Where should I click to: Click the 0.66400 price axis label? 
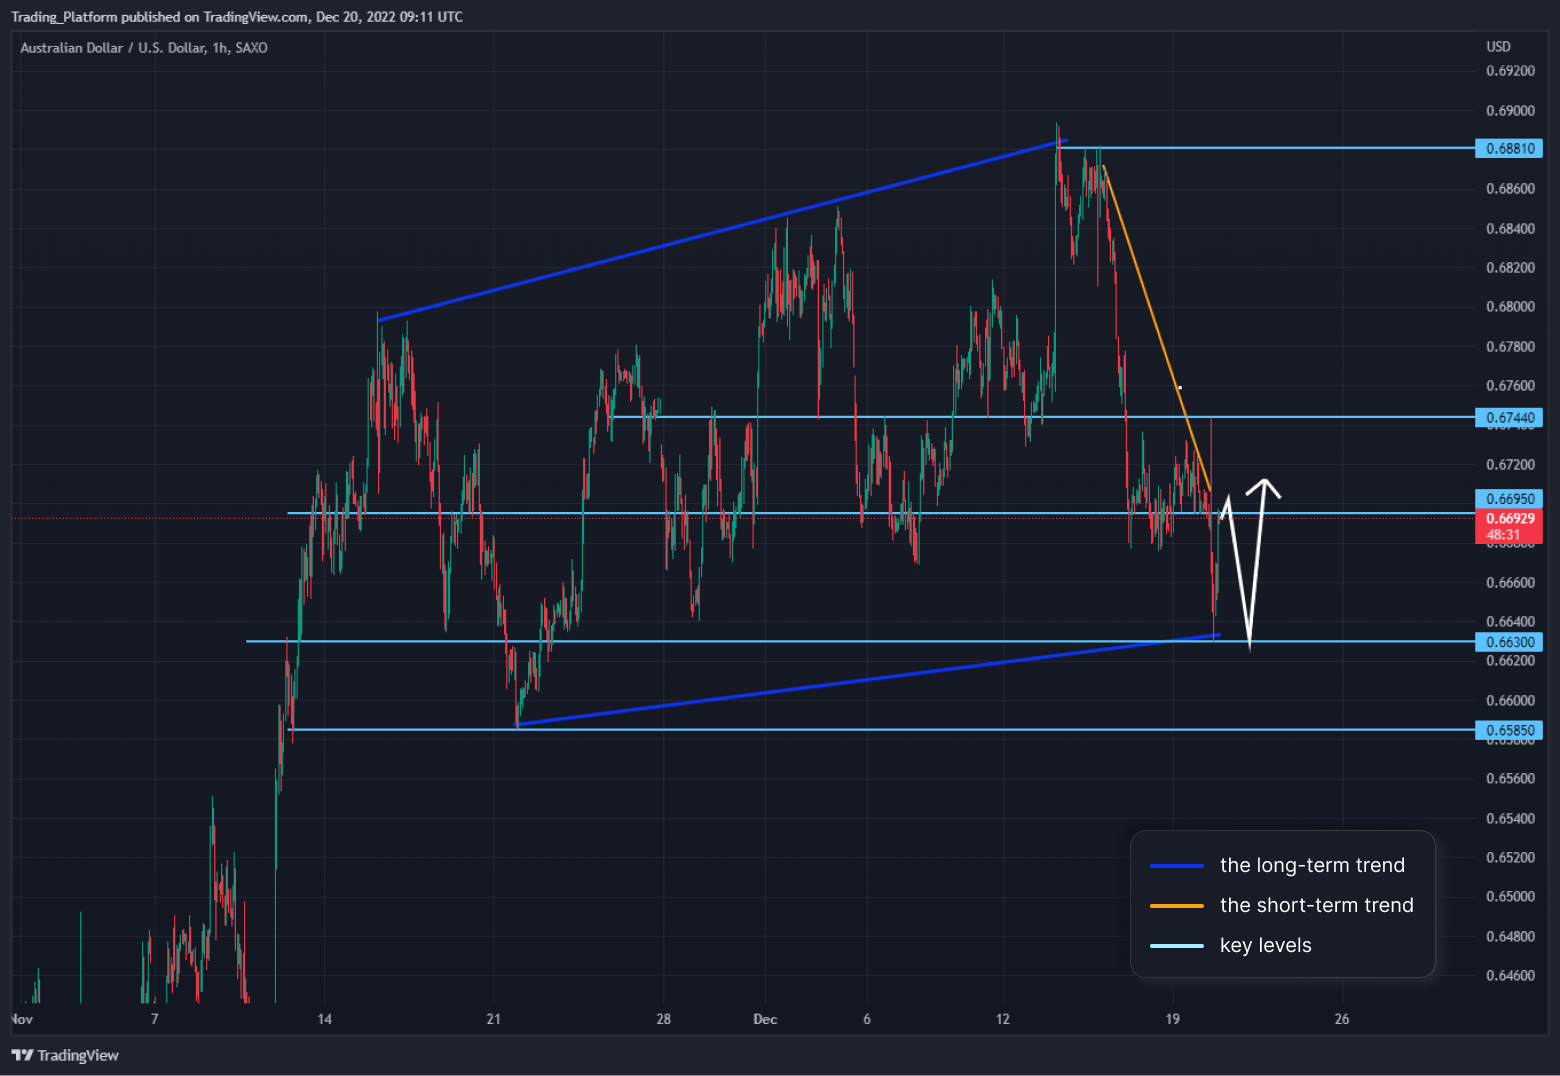click(1510, 622)
